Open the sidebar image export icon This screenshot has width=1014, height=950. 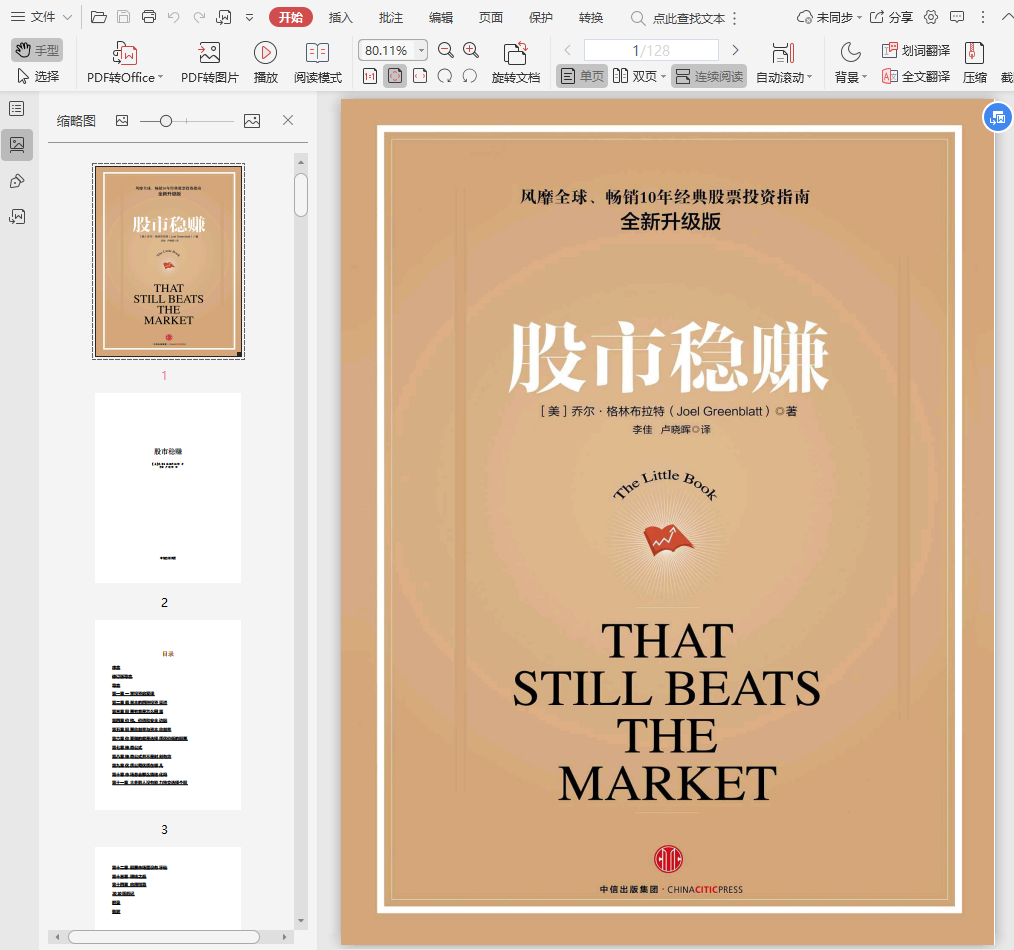click(17, 217)
